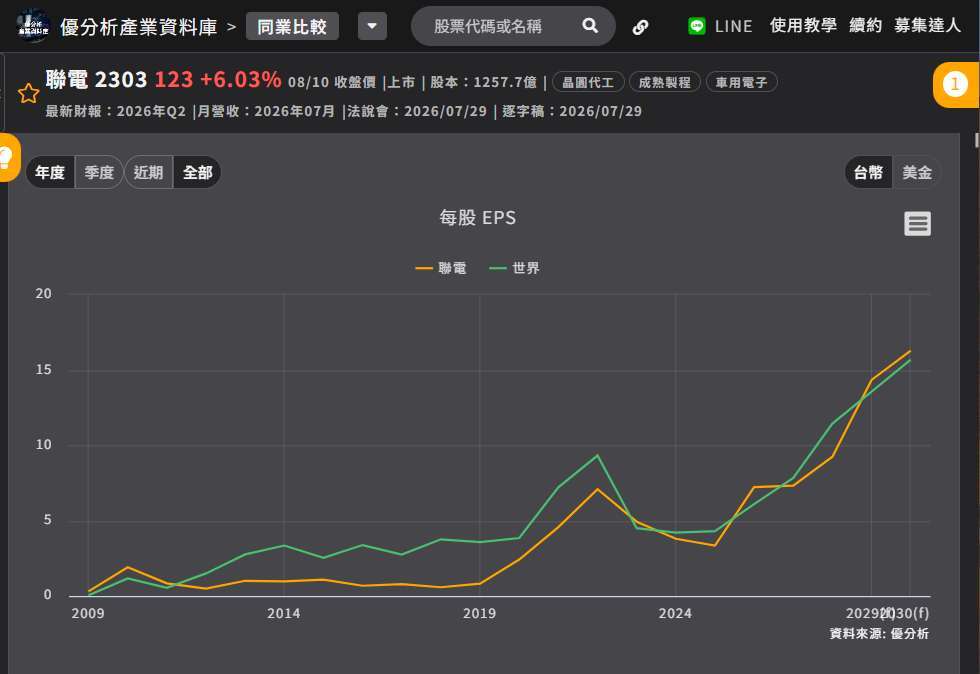Click the 2019 x-axis label
This screenshot has height=674, width=980.
(x=479, y=613)
